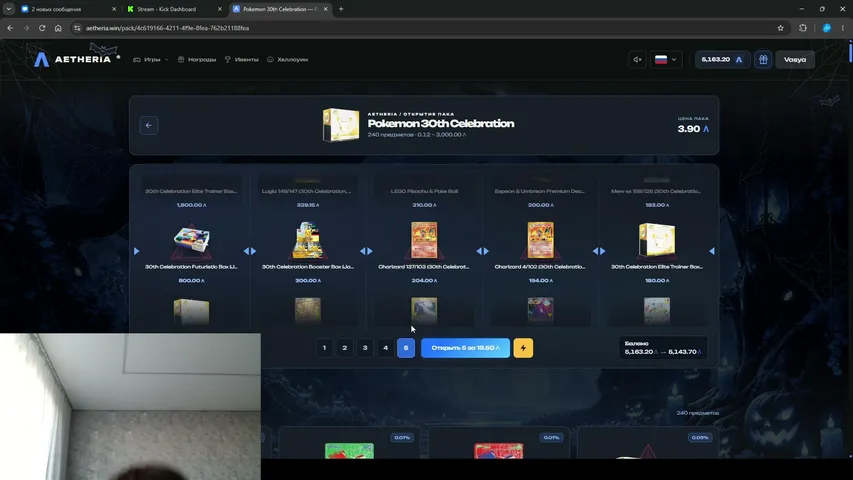The height and width of the screenshot is (480, 853).
Task: Select pack quantity 3
Action: [365, 348]
